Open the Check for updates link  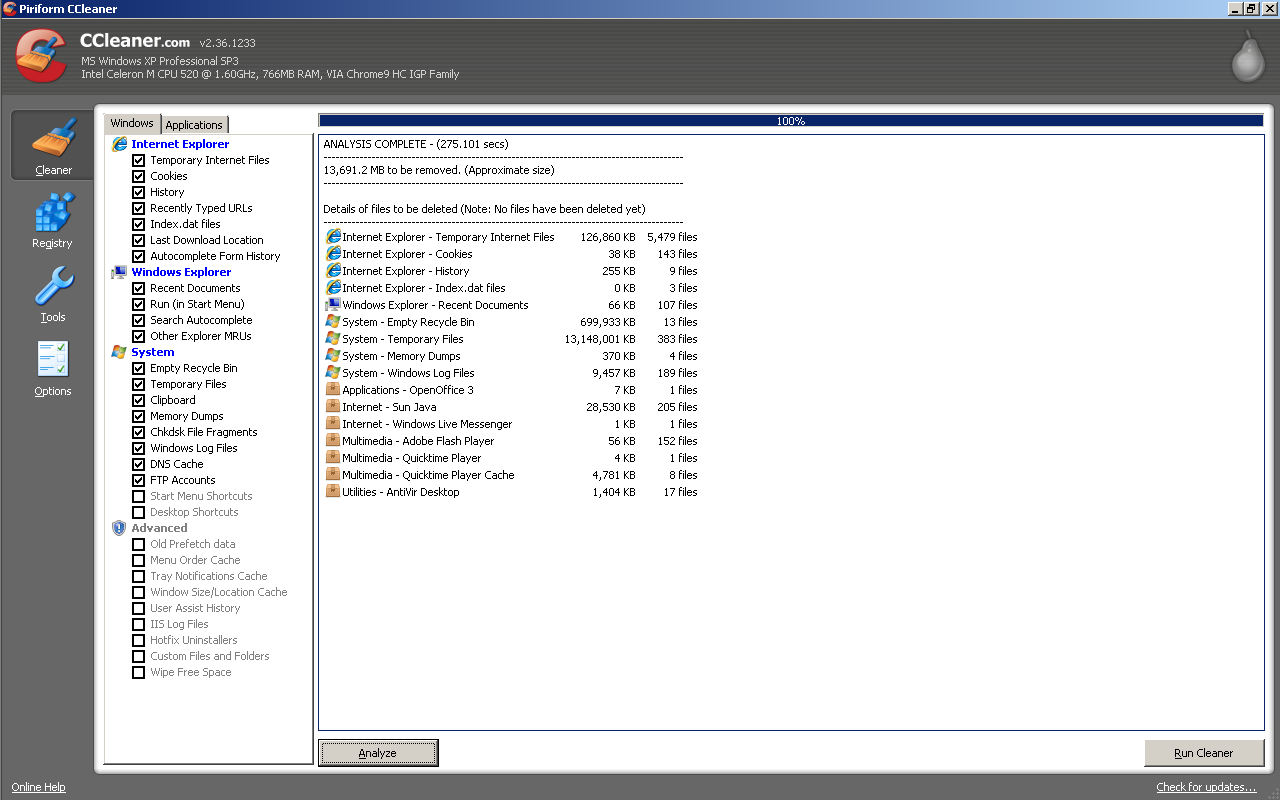click(x=1206, y=787)
